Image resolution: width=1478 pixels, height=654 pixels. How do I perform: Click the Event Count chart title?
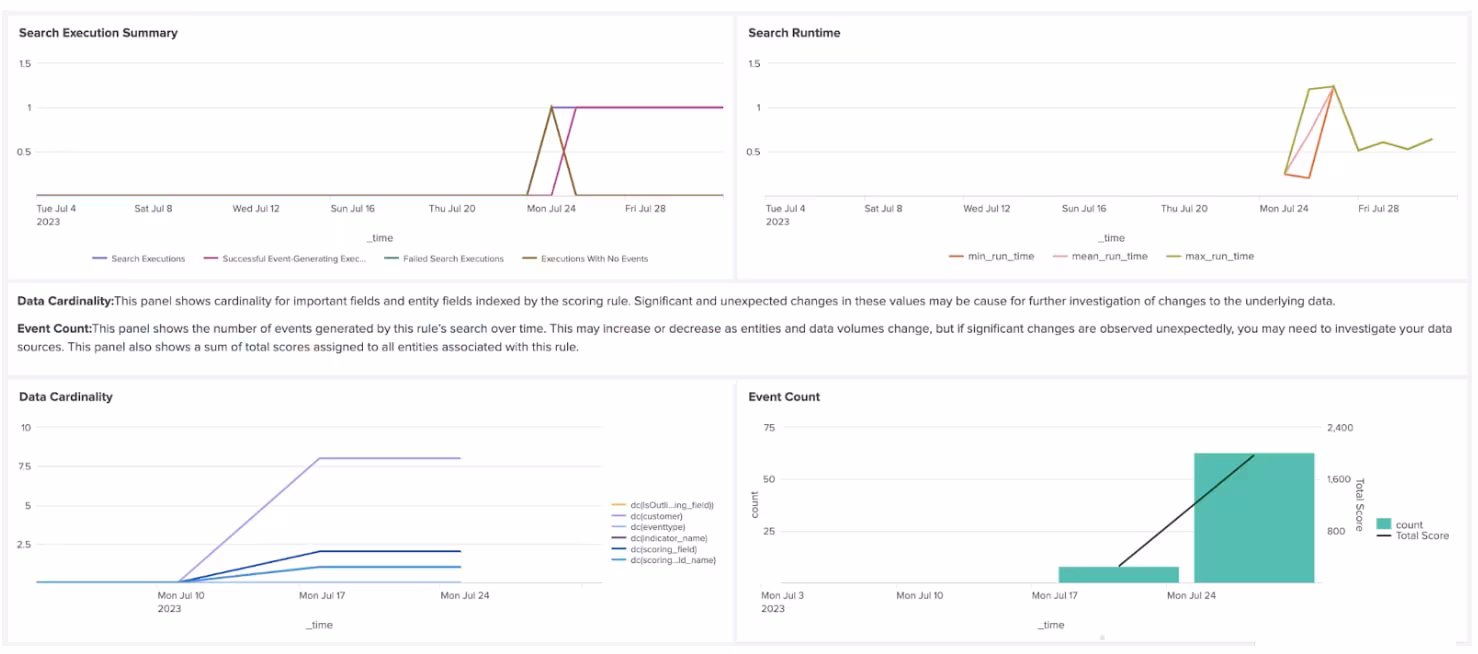[x=784, y=397]
